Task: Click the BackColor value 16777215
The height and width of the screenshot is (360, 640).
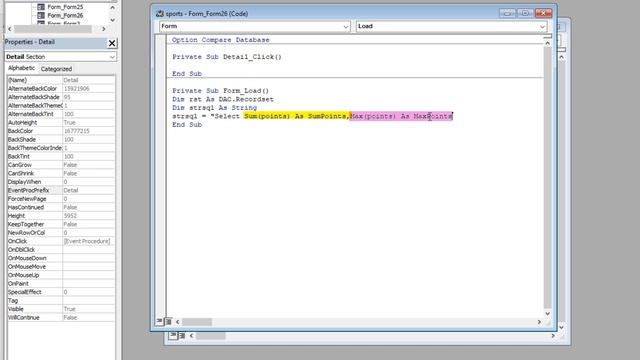Action: click(x=89, y=131)
